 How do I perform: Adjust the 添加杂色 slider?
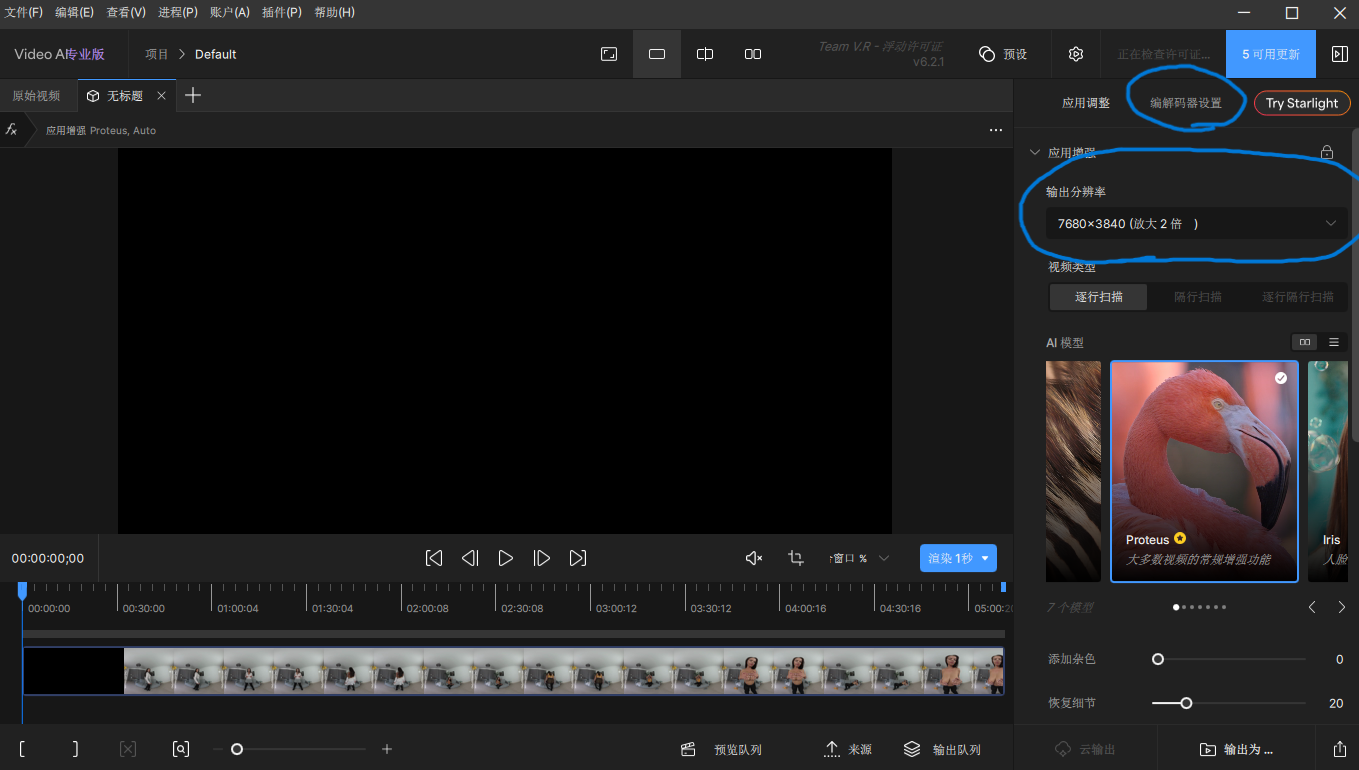coord(1228,659)
